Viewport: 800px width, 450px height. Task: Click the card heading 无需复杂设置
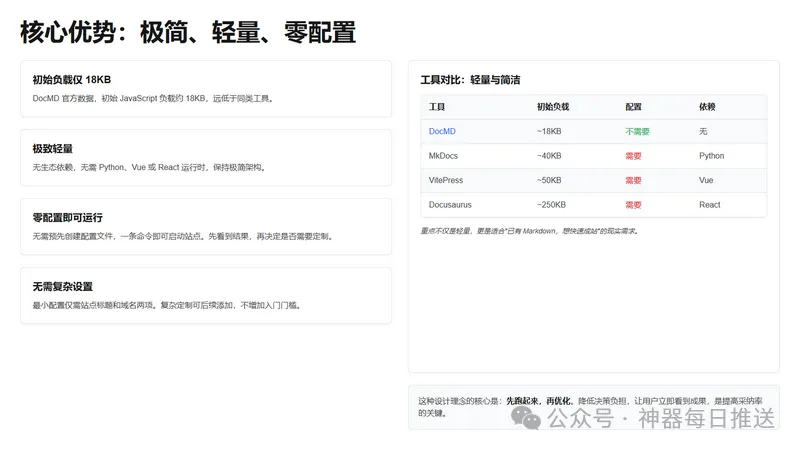click(63, 286)
